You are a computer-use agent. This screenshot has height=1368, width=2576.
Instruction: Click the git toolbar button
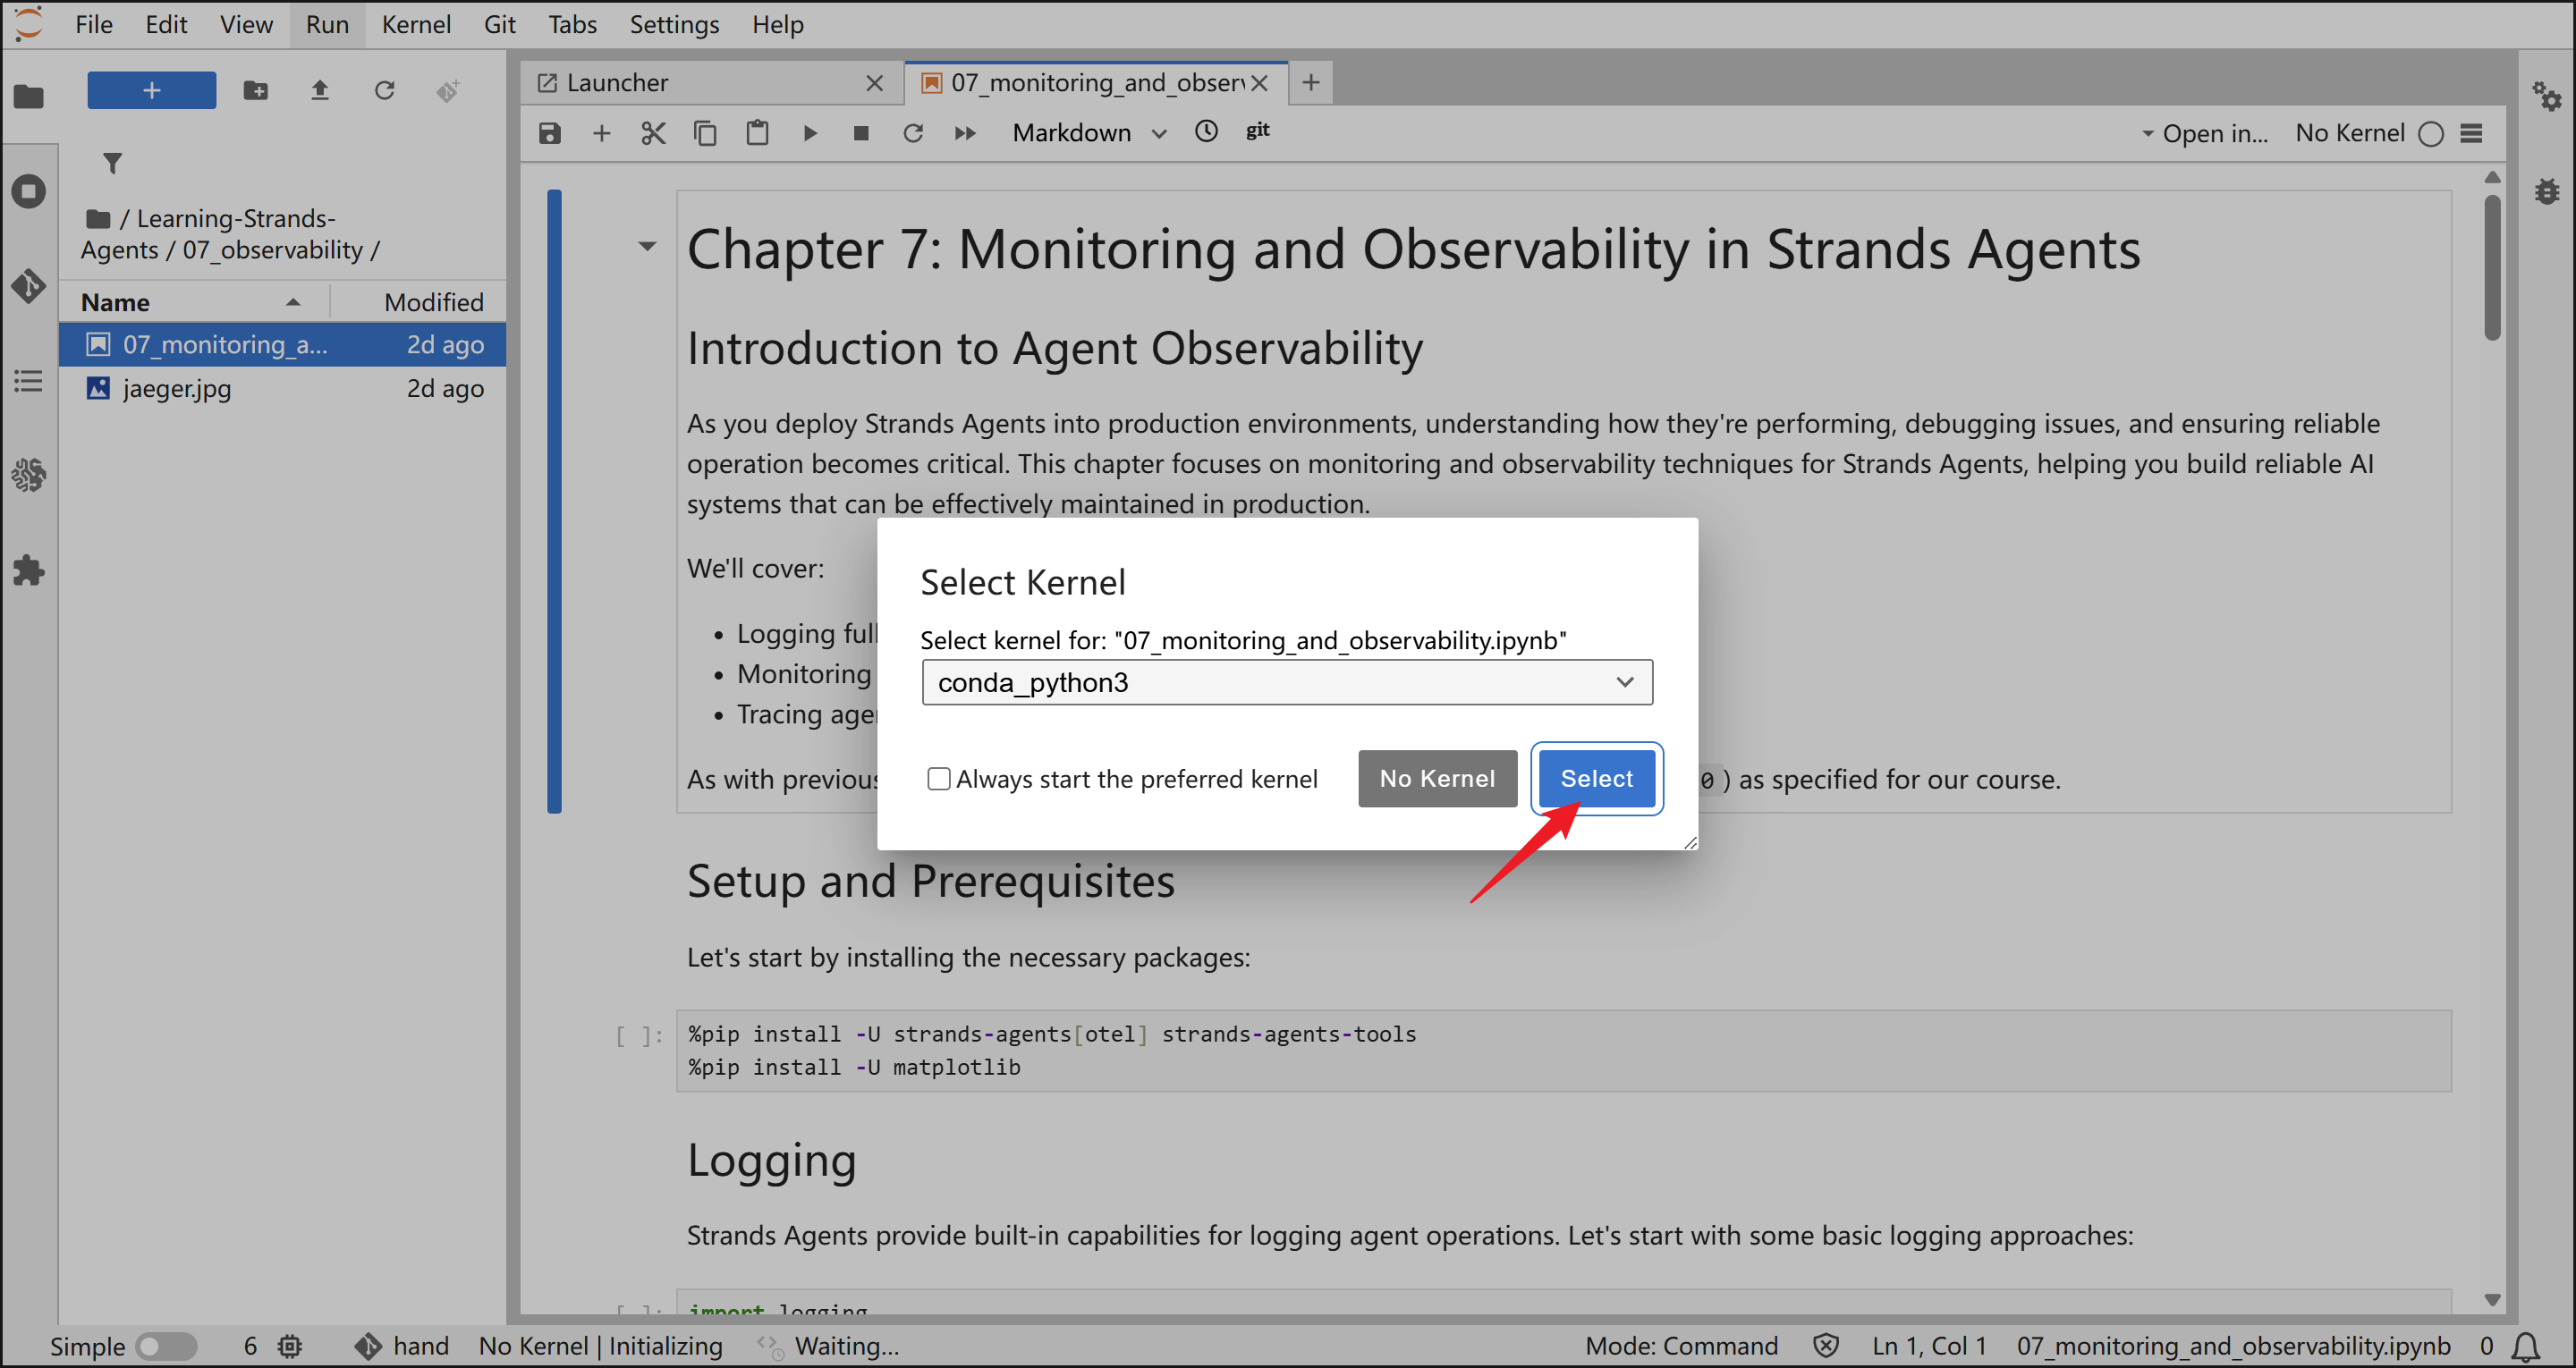pyautogui.click(x=1257, y=130)
